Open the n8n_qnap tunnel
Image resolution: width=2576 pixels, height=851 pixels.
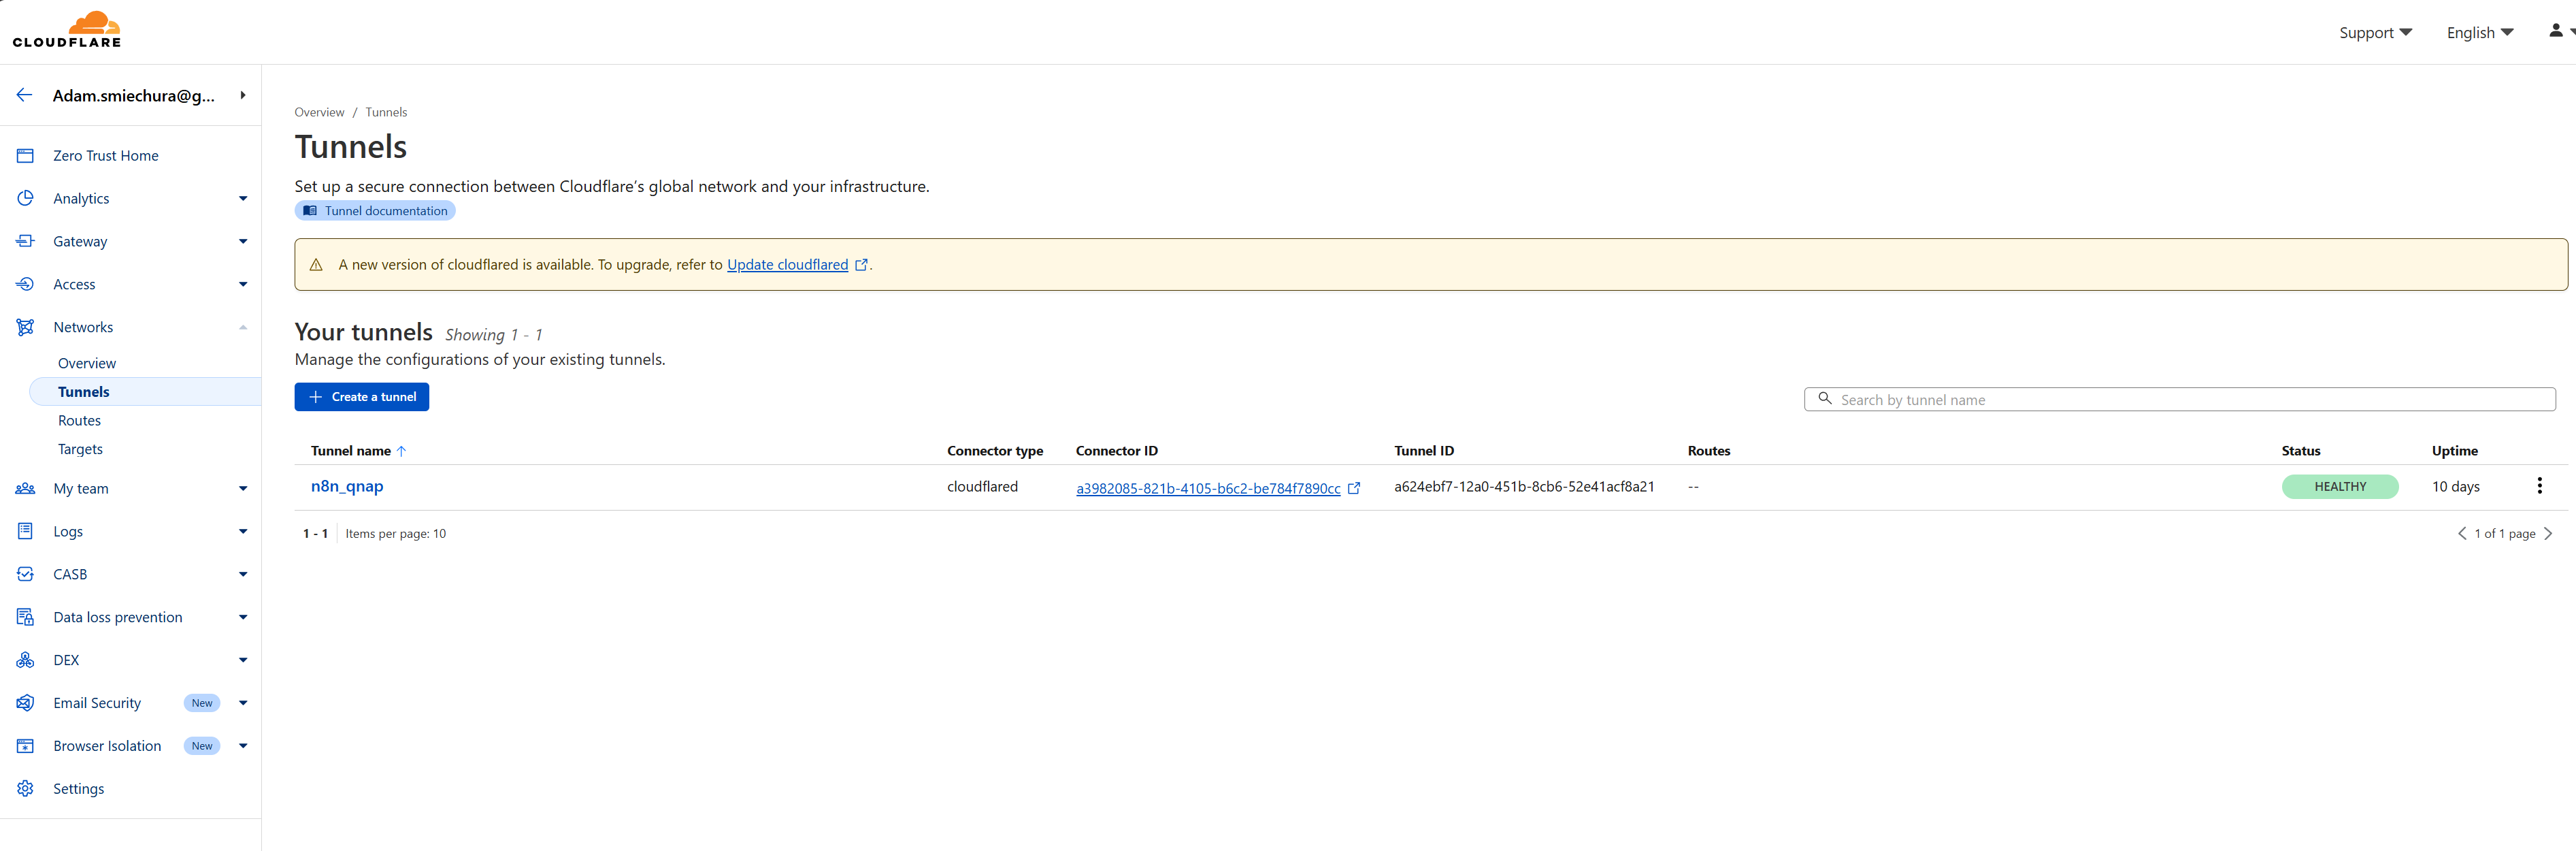347,486
